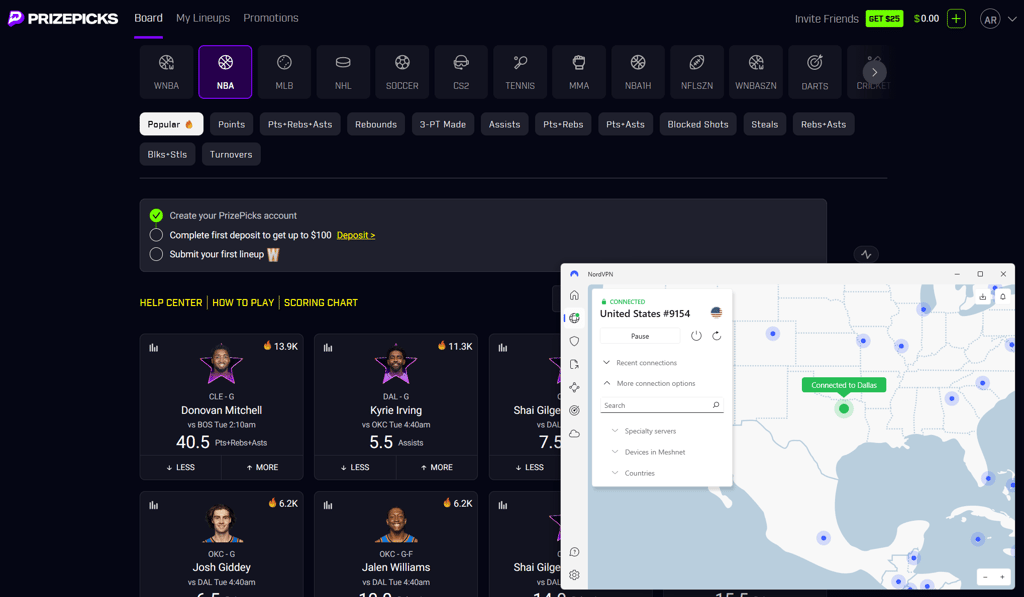
Task: Open NordVPN notifications bell icon
Action: pyautogui.click(x=1002, y=297)
